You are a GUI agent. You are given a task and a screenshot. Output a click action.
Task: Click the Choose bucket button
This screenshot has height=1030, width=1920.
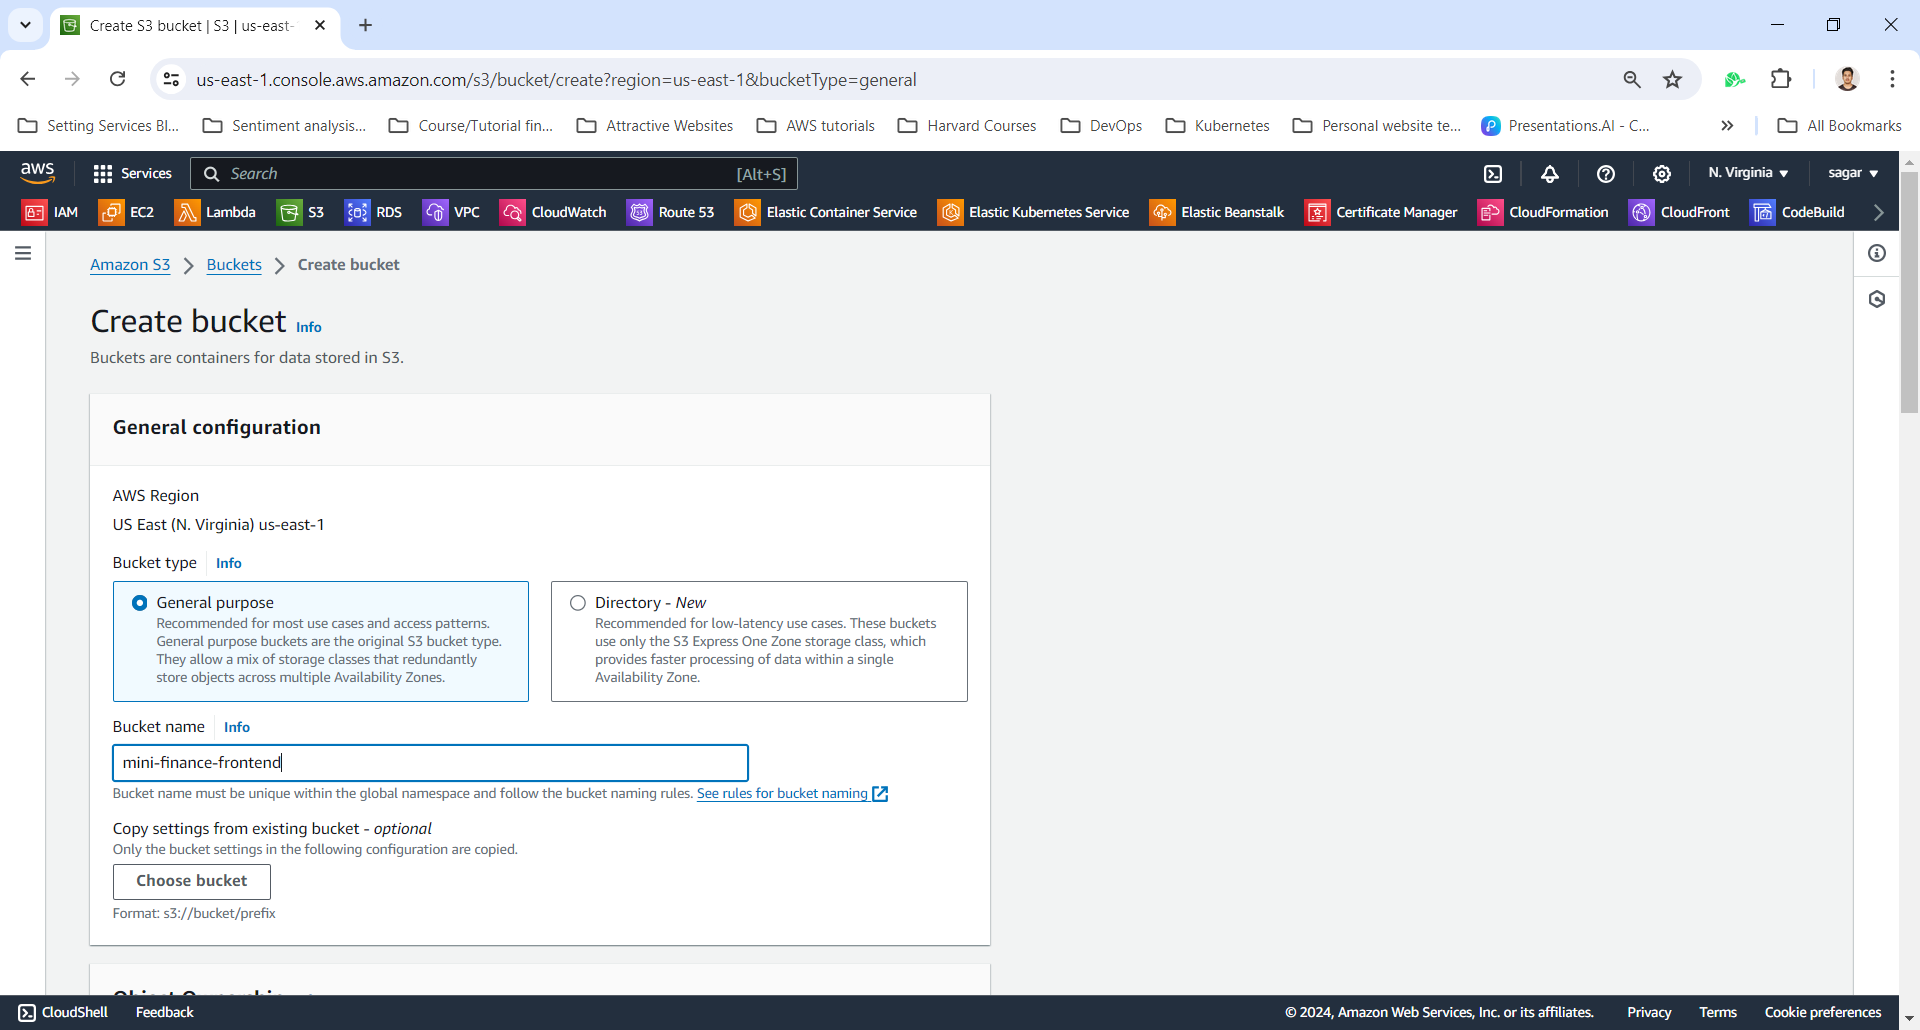pyautogui.click(x=191, y=881)
